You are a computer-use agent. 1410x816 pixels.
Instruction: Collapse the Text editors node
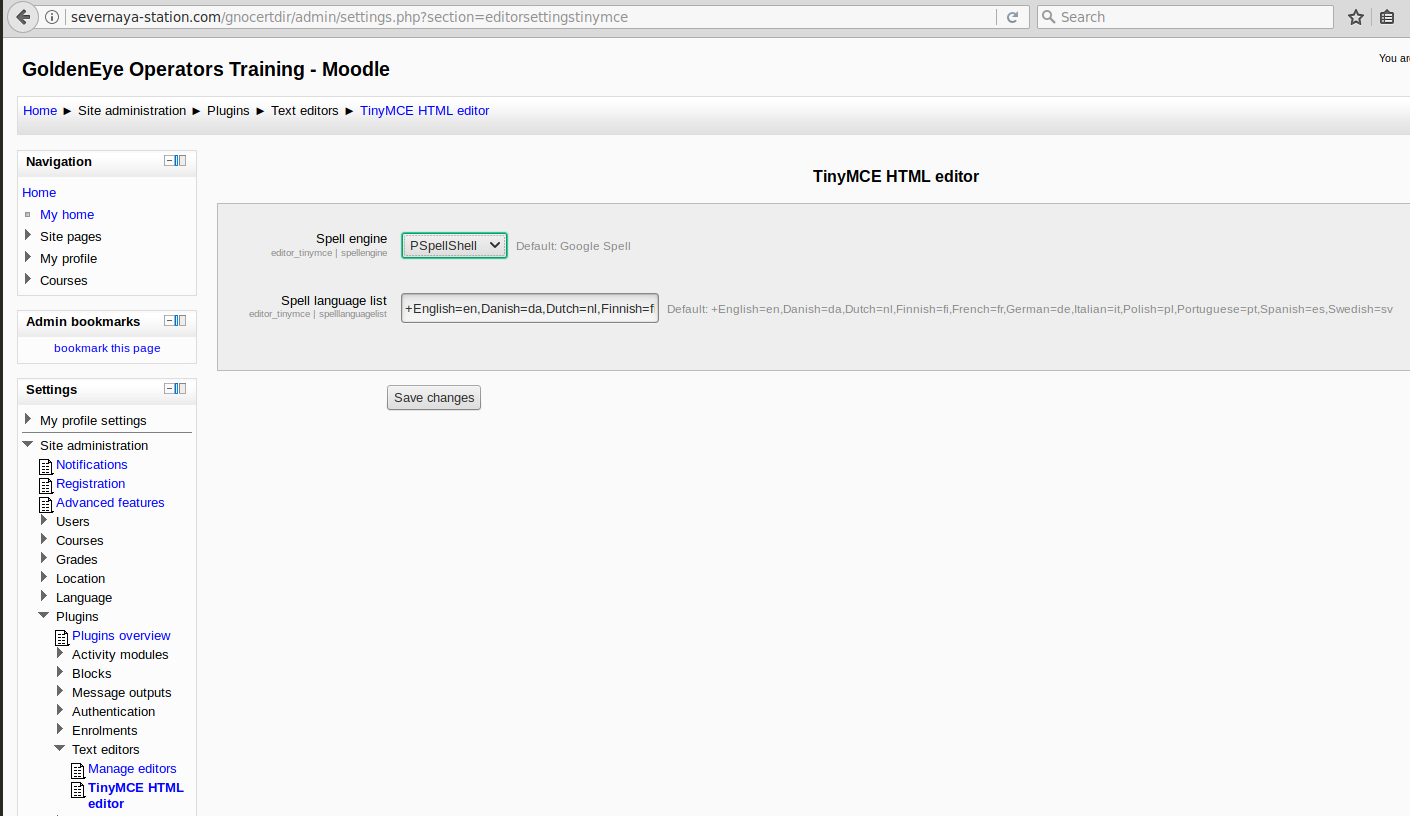pos(60,749)
